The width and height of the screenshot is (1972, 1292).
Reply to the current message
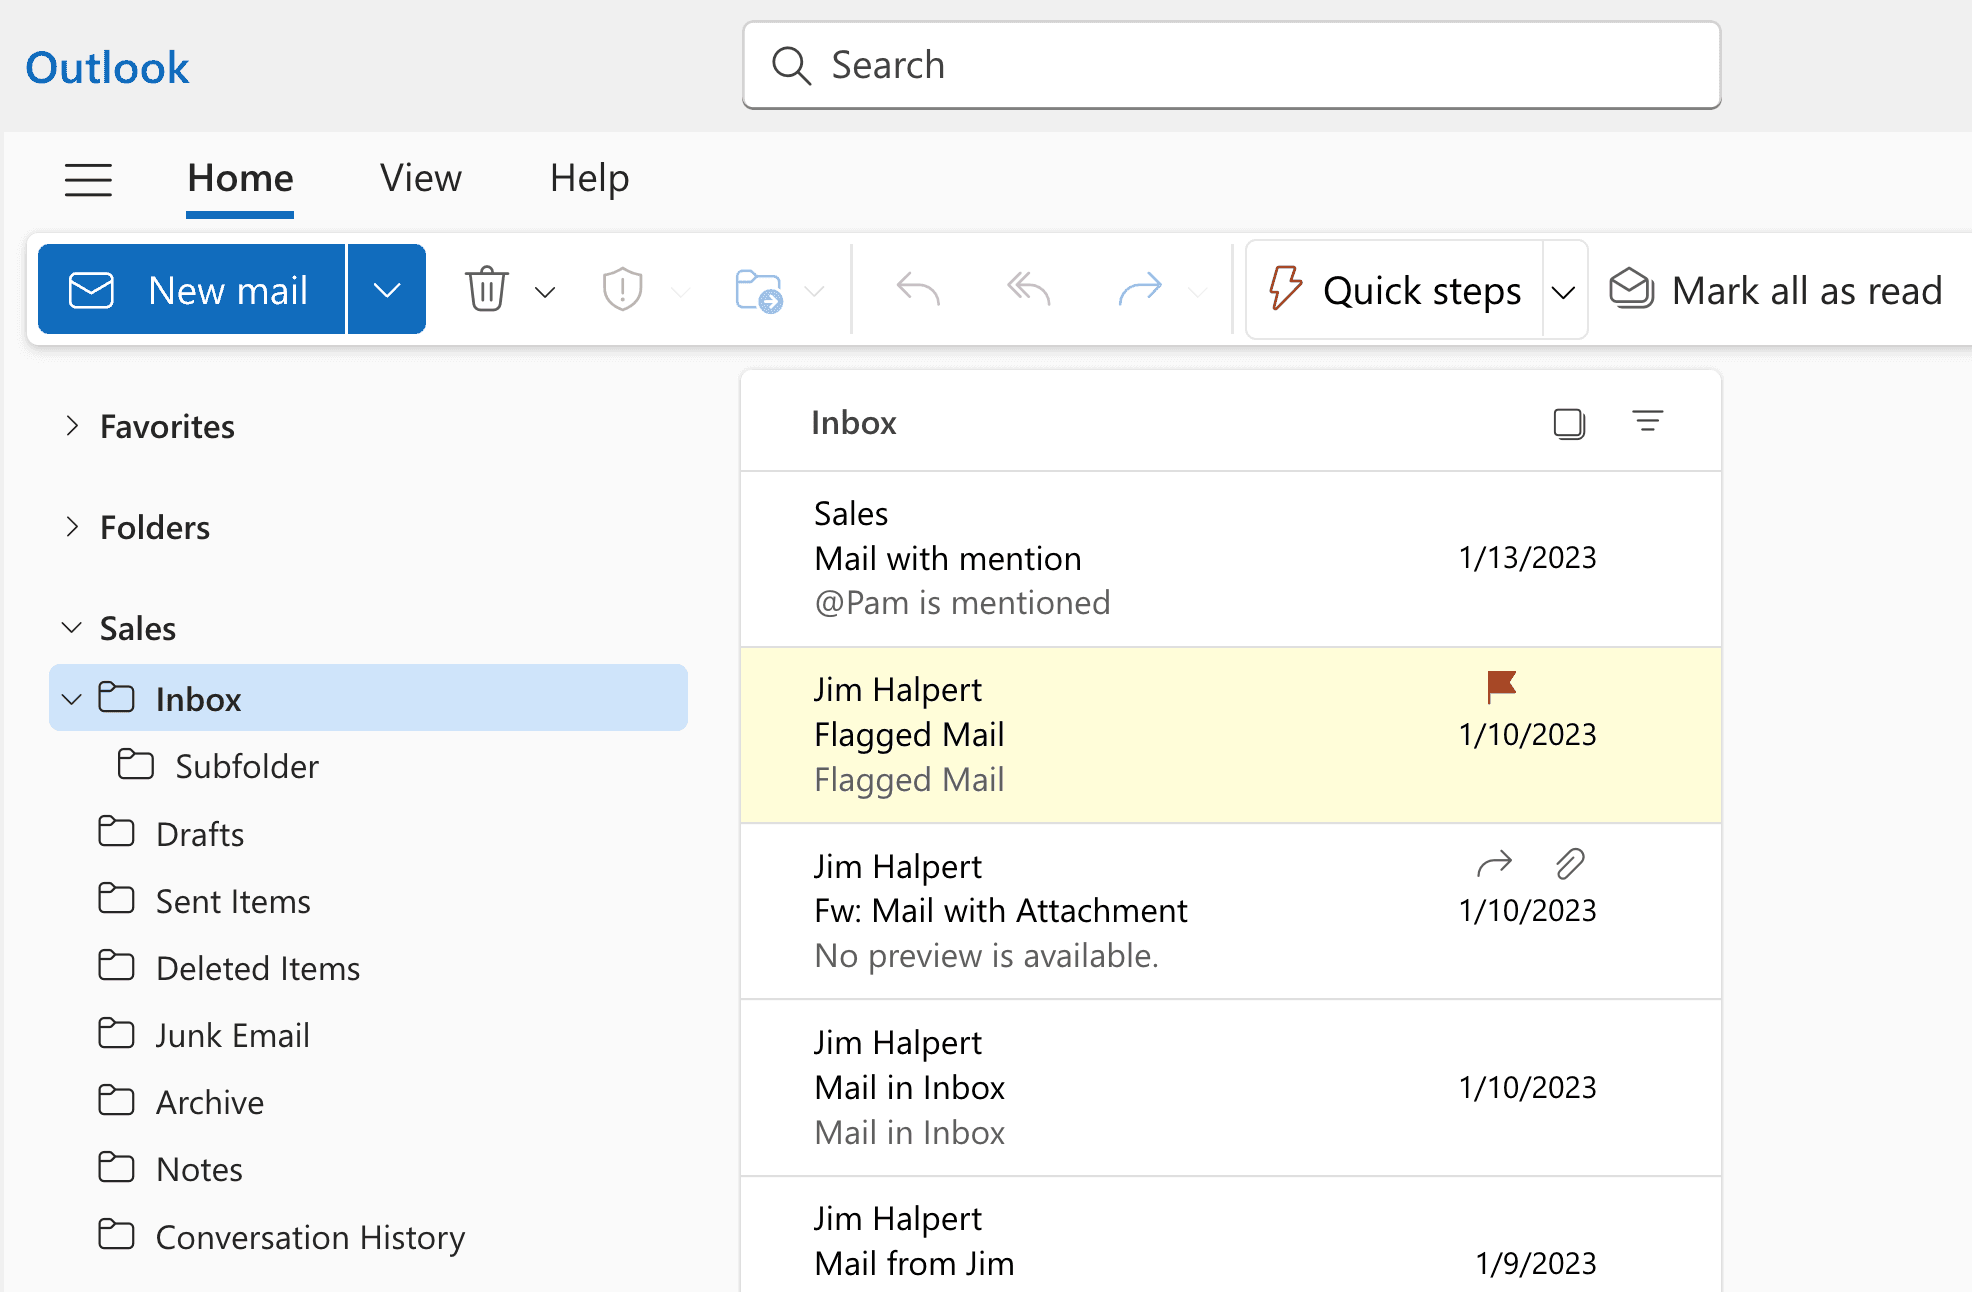click(916, 289)
